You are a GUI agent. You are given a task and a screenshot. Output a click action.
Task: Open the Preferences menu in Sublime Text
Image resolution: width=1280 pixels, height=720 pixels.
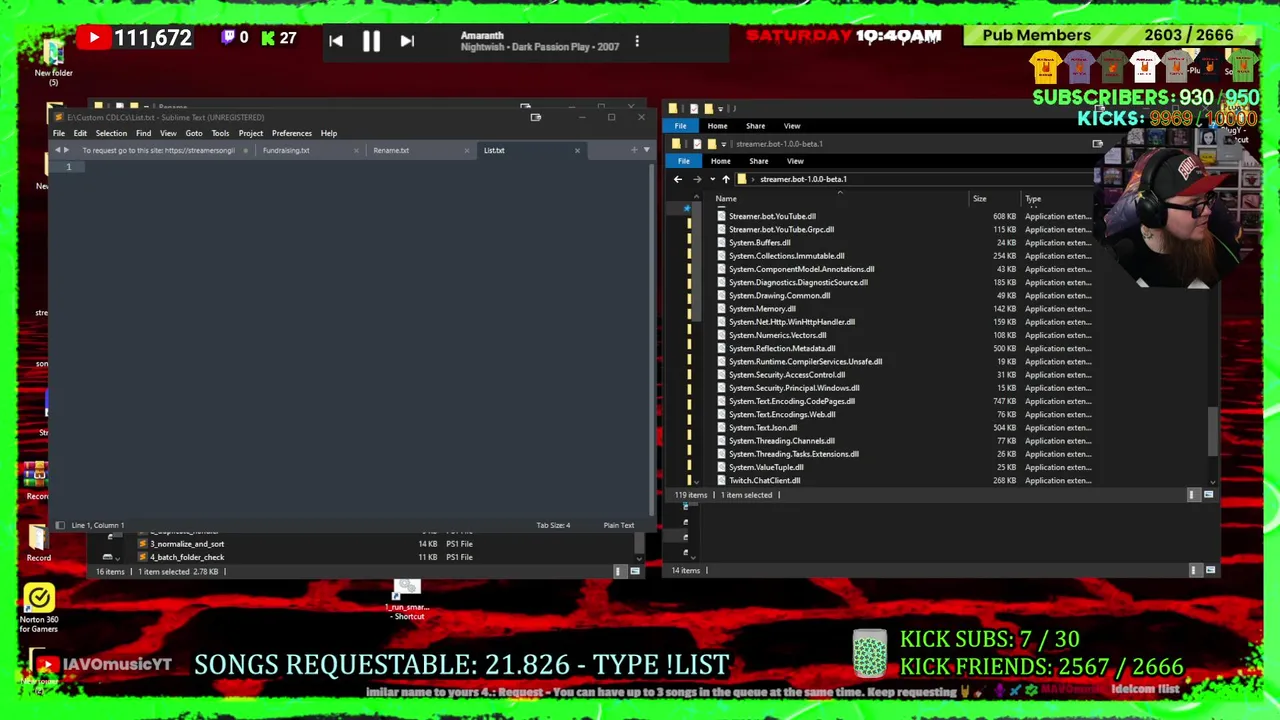292,133
